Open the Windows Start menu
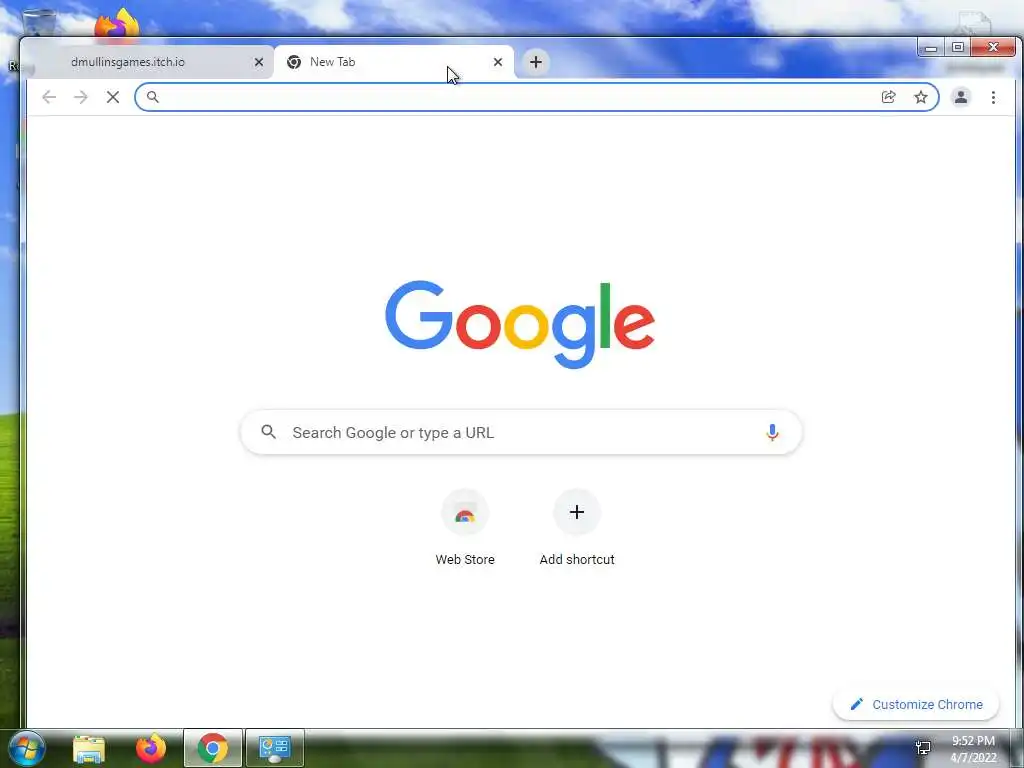Image resolution: width=1024 pixels, height=768 pixels. pos(26,748)
